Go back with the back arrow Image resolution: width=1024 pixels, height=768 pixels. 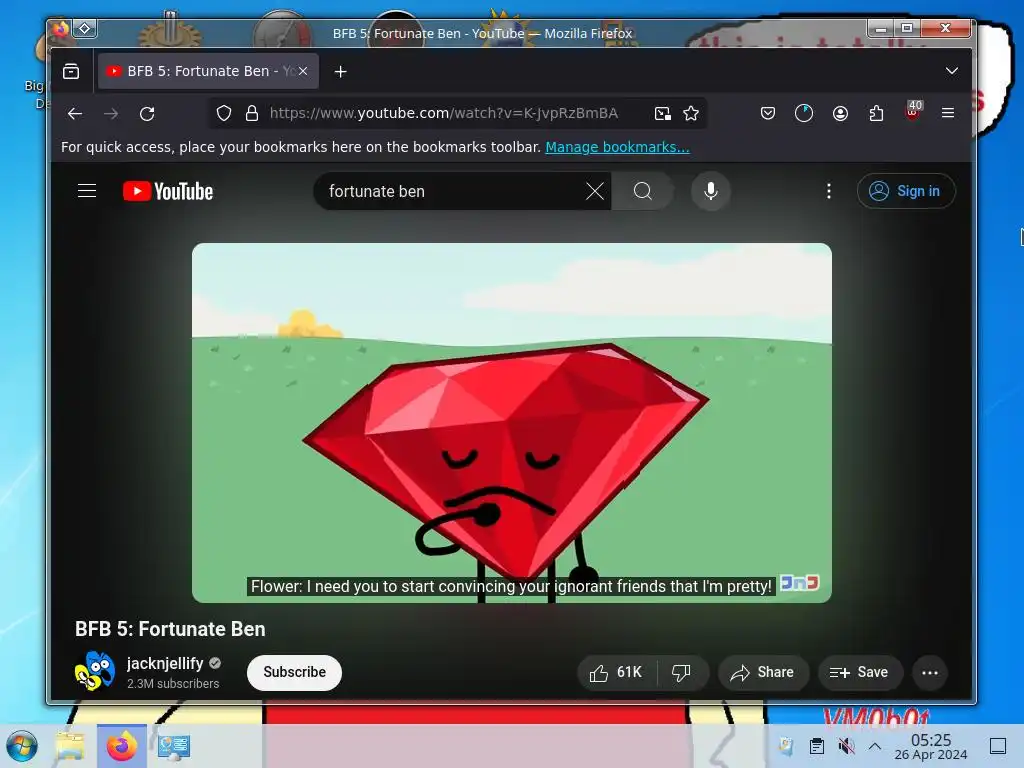75,114
